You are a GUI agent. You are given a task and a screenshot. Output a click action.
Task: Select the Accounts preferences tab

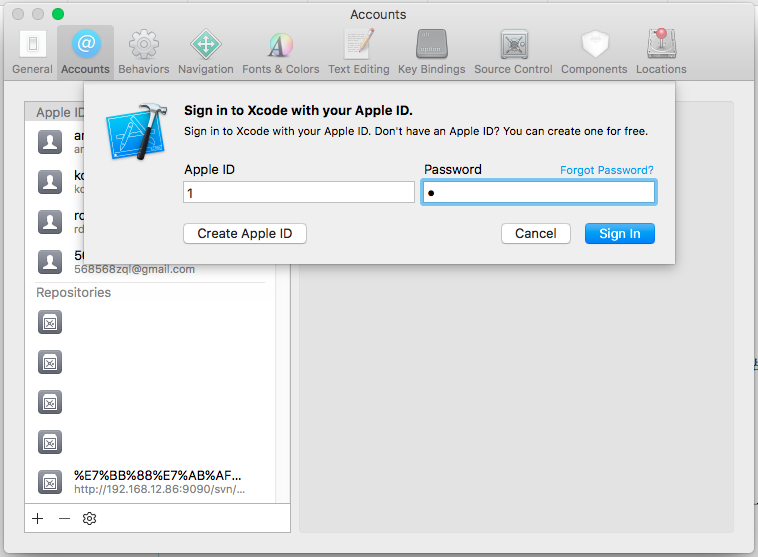(86, 52)
